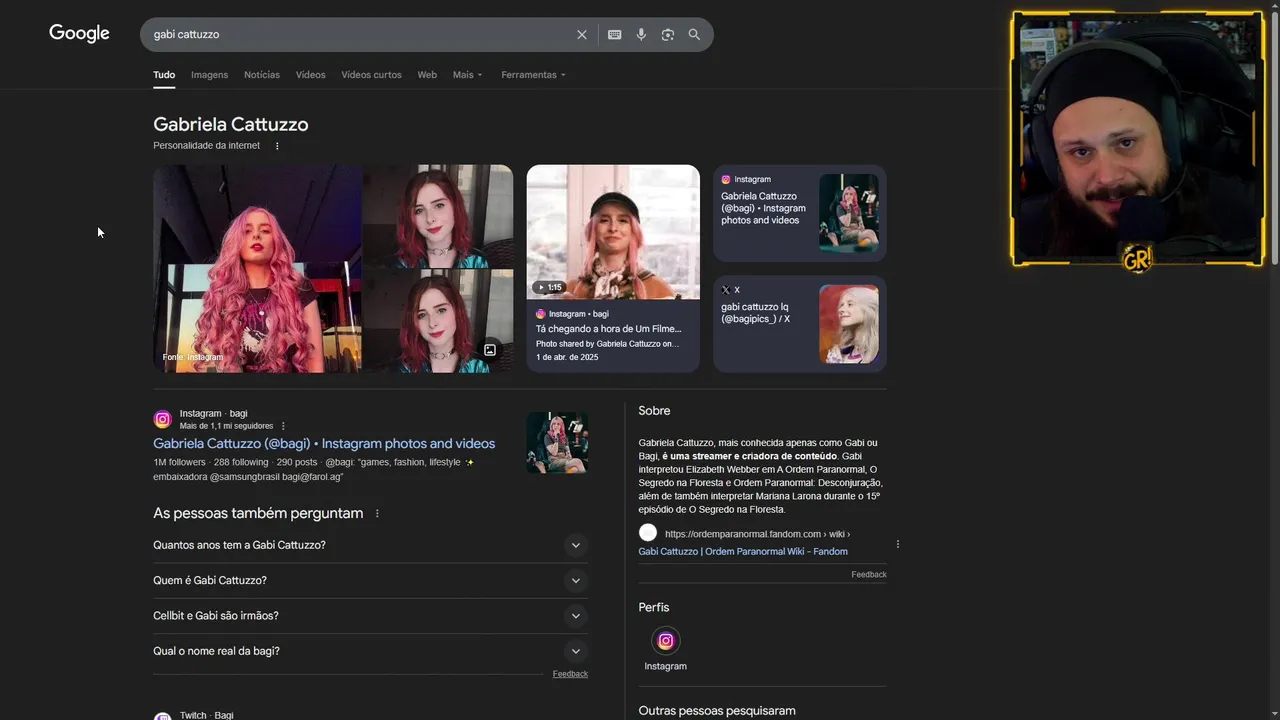
Task: Click Feedback under the Sobre panel
Action: (869, 575)
